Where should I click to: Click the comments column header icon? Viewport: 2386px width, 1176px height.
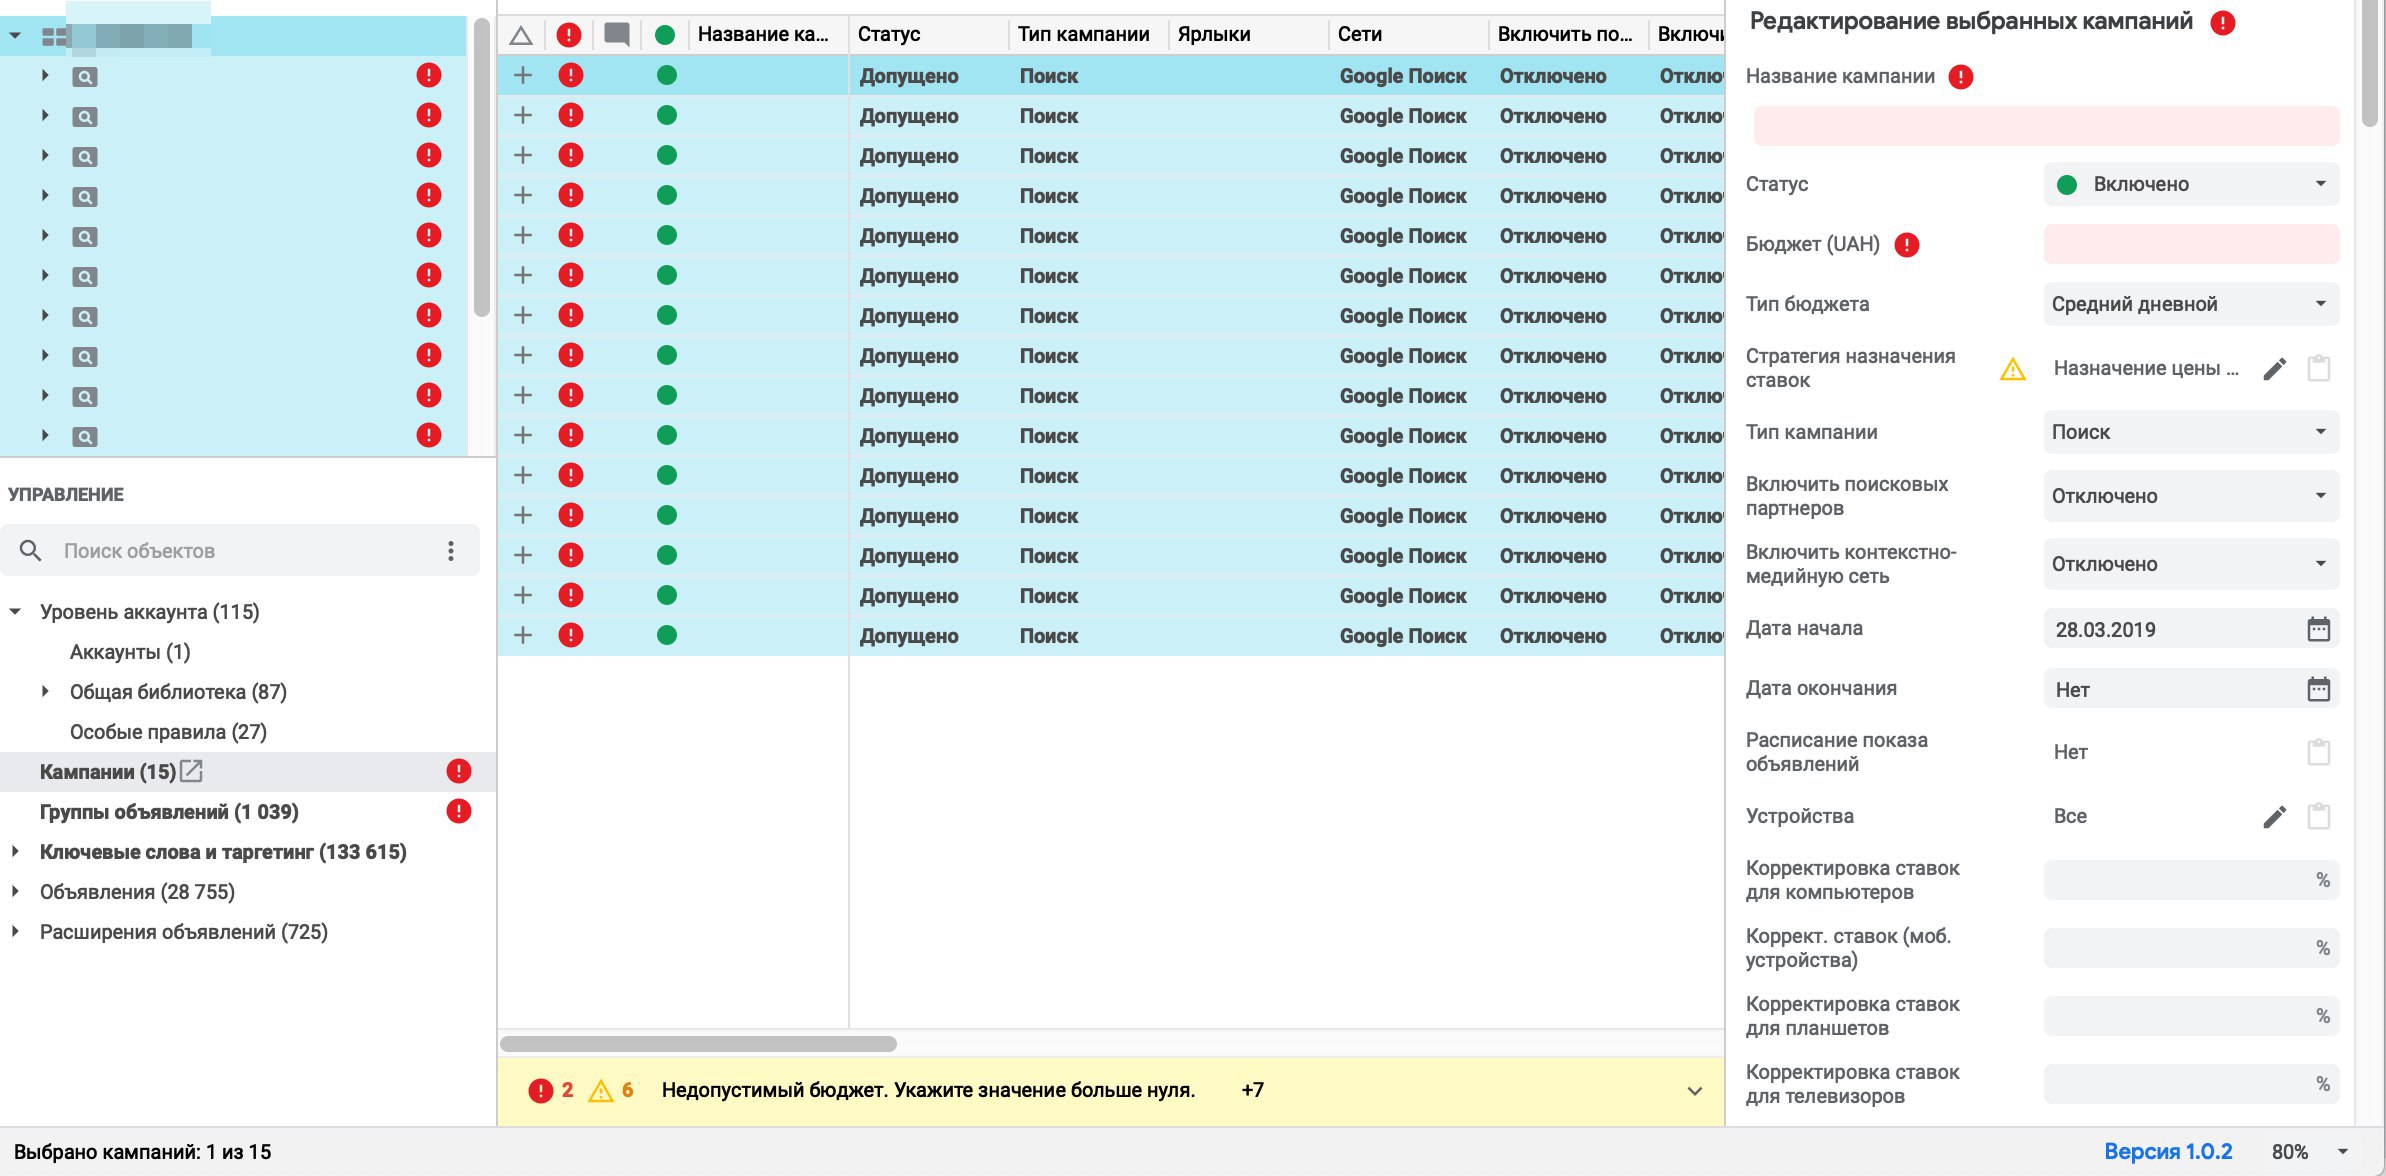617,35
